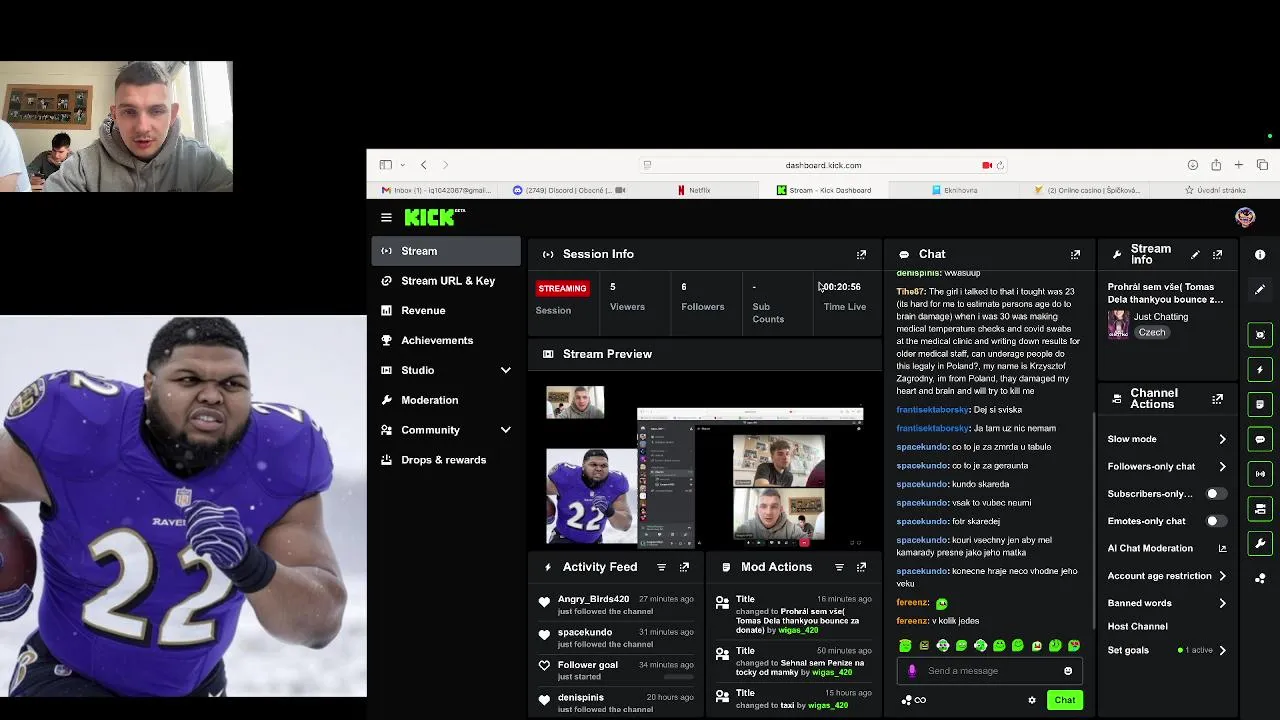Click the purple microphone icon in chat
Viewport: 1280px width, 720px height.
(912, 671)
